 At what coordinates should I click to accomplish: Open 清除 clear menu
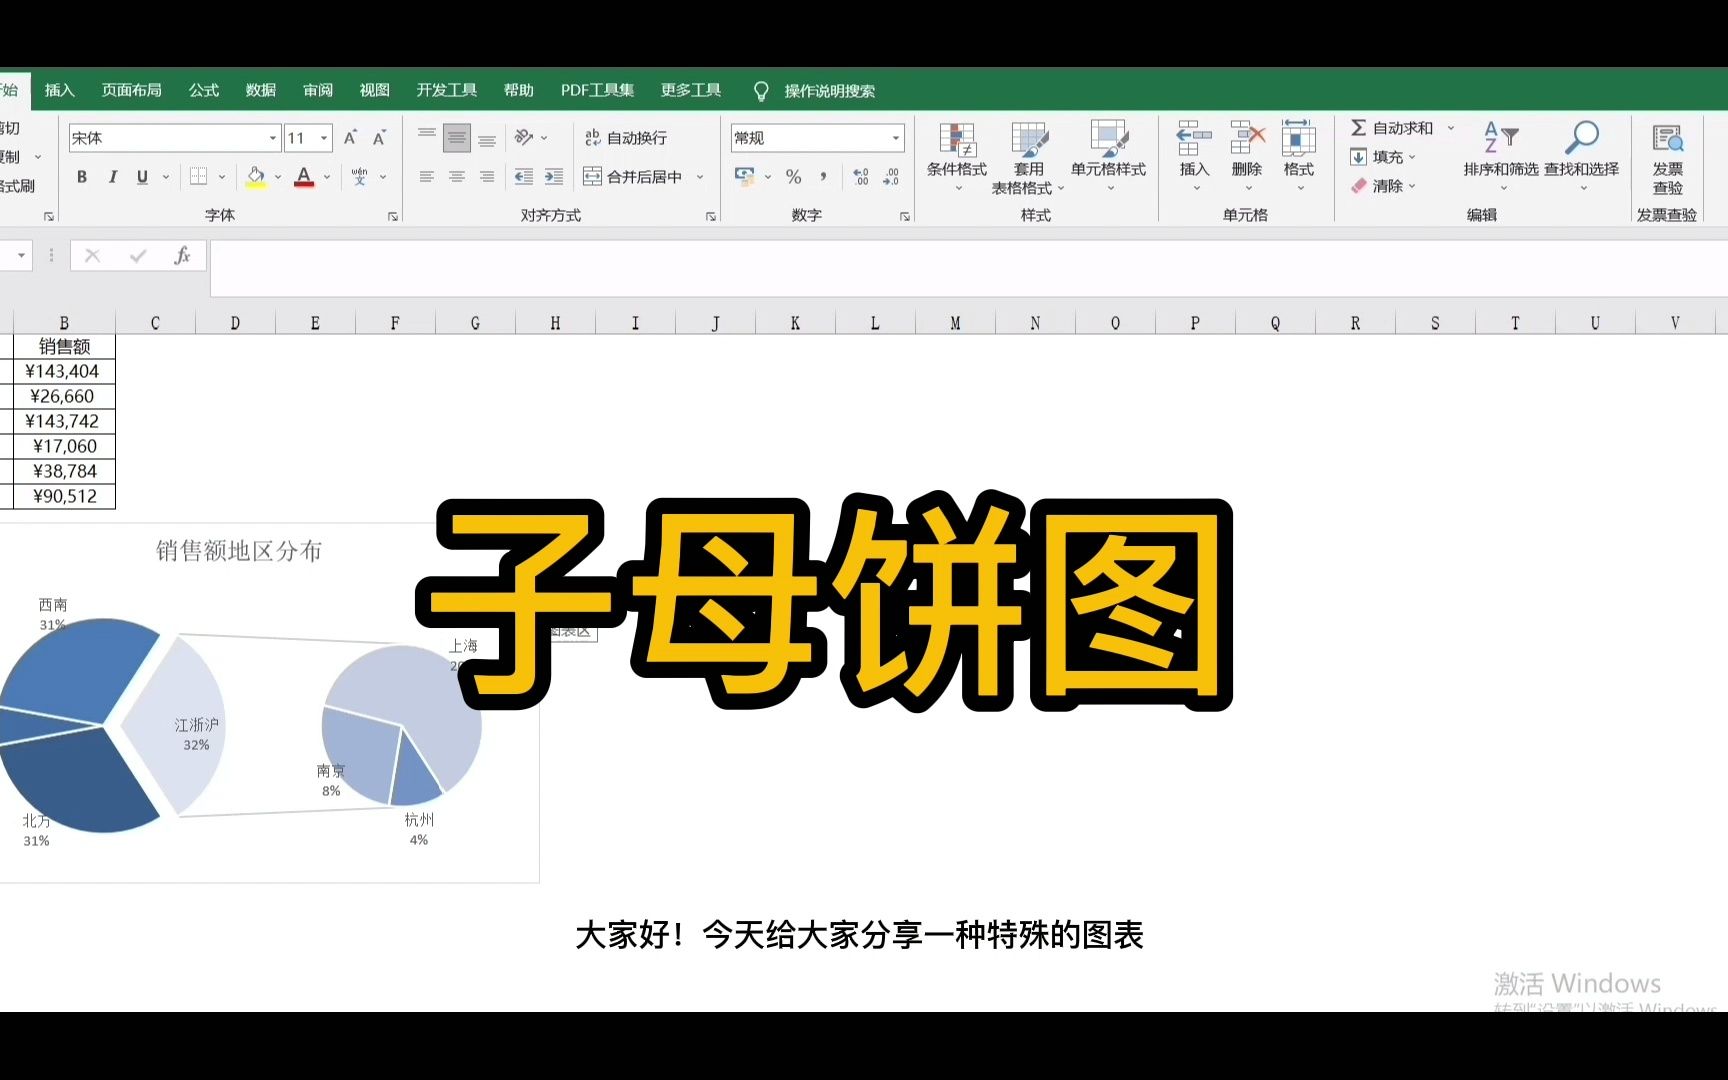pyautogui.click(x=1383, y=186)
